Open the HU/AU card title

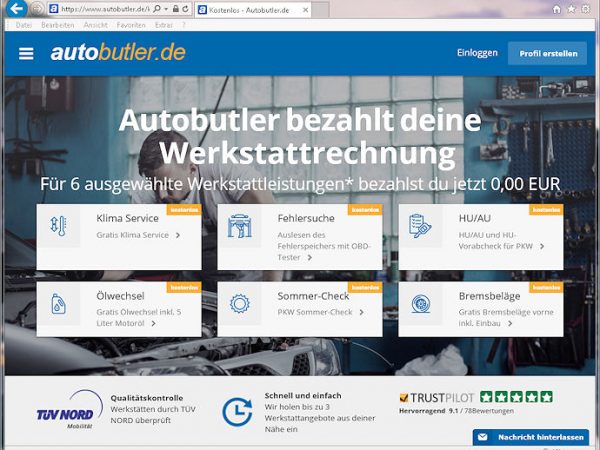(x=474, y=218)
